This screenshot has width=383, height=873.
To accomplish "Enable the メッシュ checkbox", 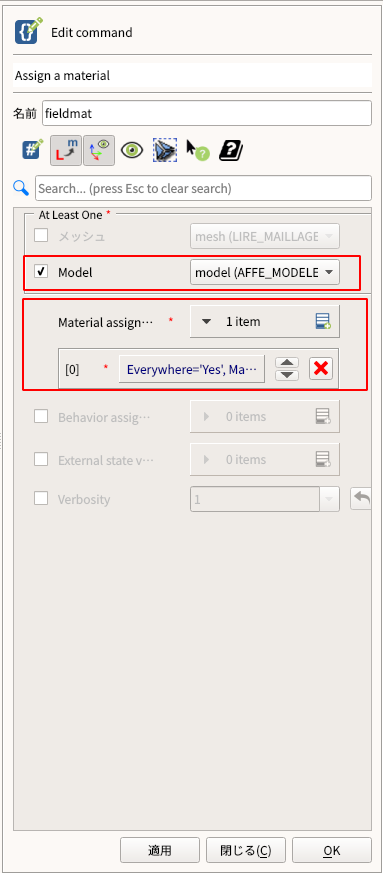I will pos(41,236).
